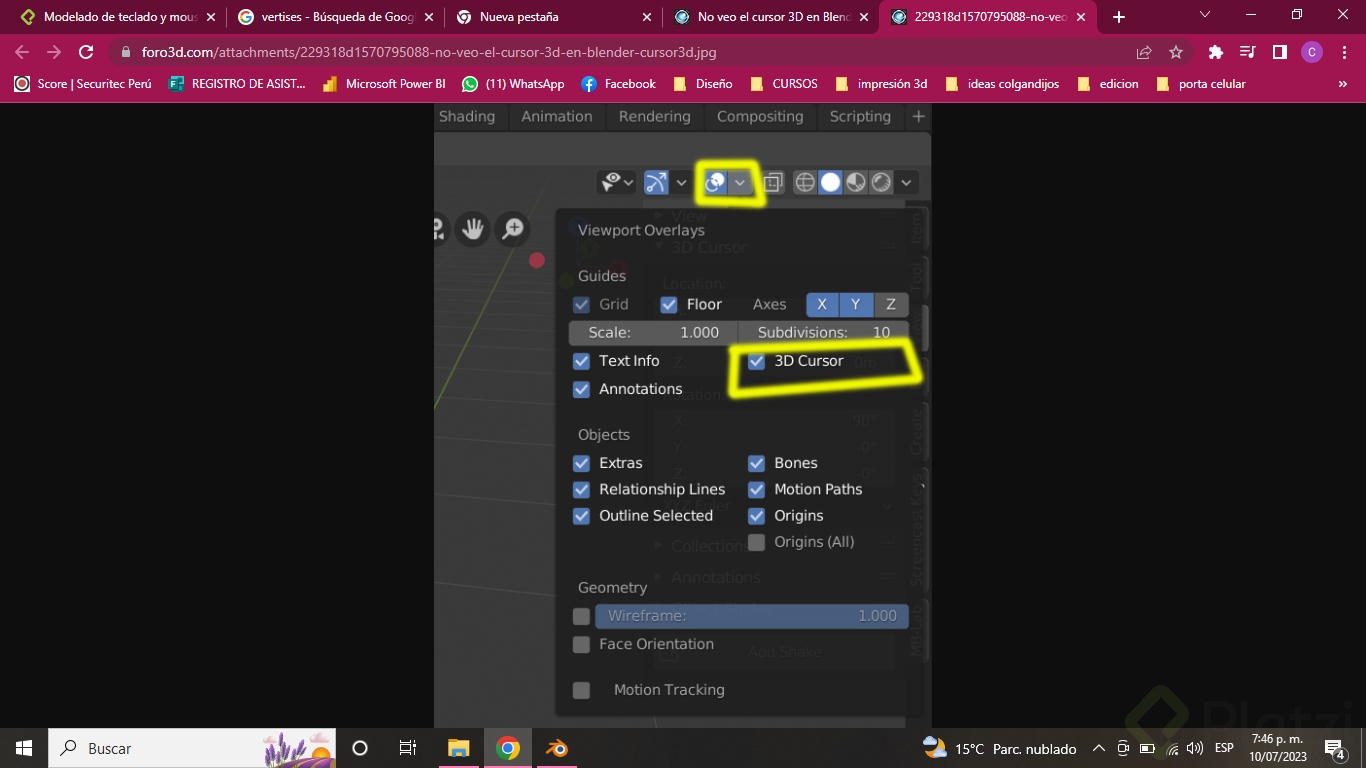
Task: Open the Facebook bookmark
Action: click(x=618, y=84)
